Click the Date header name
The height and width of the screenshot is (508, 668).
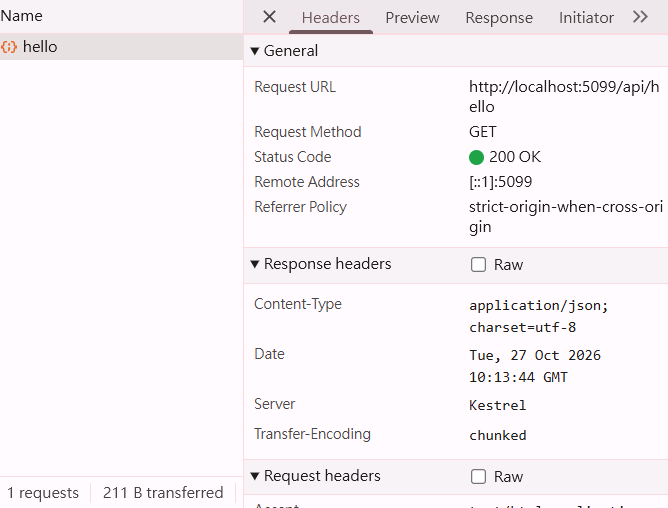(x=269, y=354)
